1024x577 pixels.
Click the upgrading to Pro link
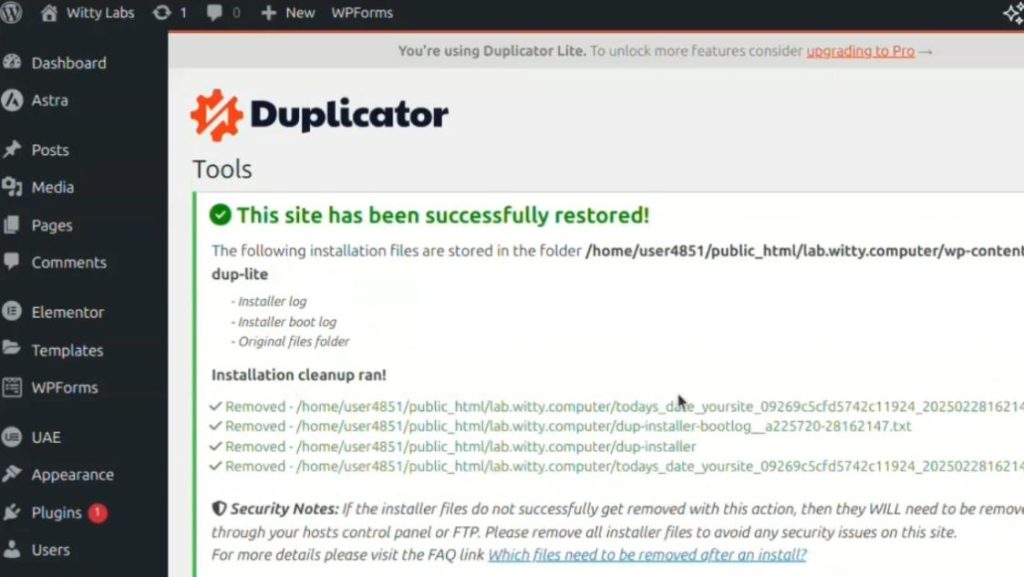click(x=860, y=51)
